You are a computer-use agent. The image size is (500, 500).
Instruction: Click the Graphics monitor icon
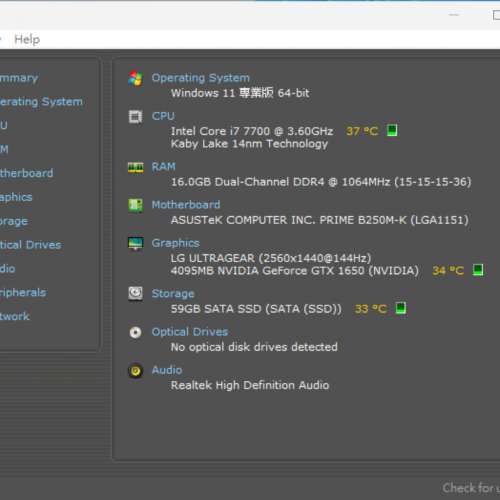pos(136,243)
